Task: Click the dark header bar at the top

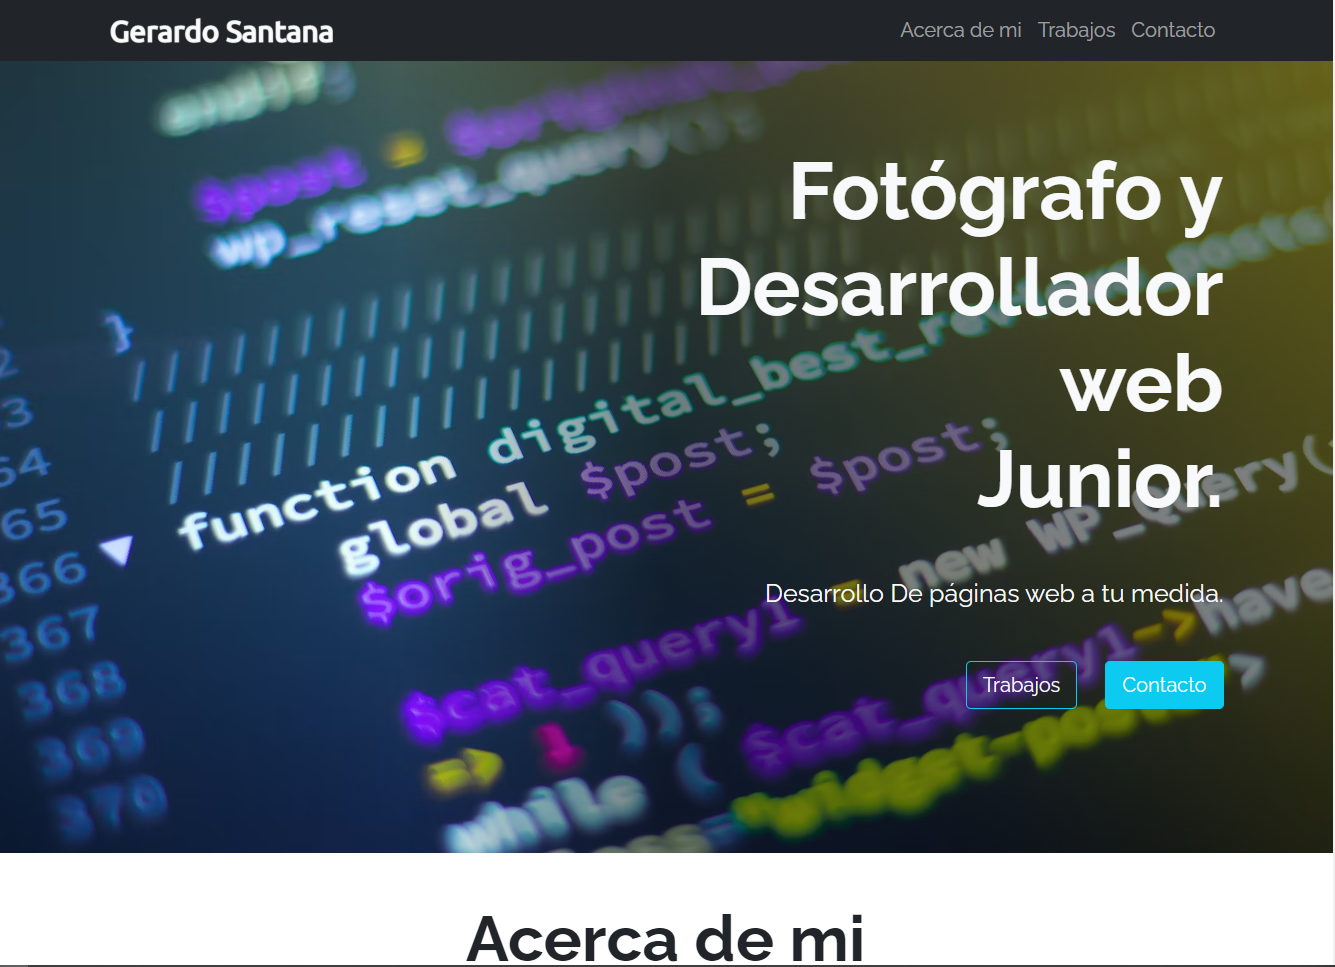Action: point(600,30)
